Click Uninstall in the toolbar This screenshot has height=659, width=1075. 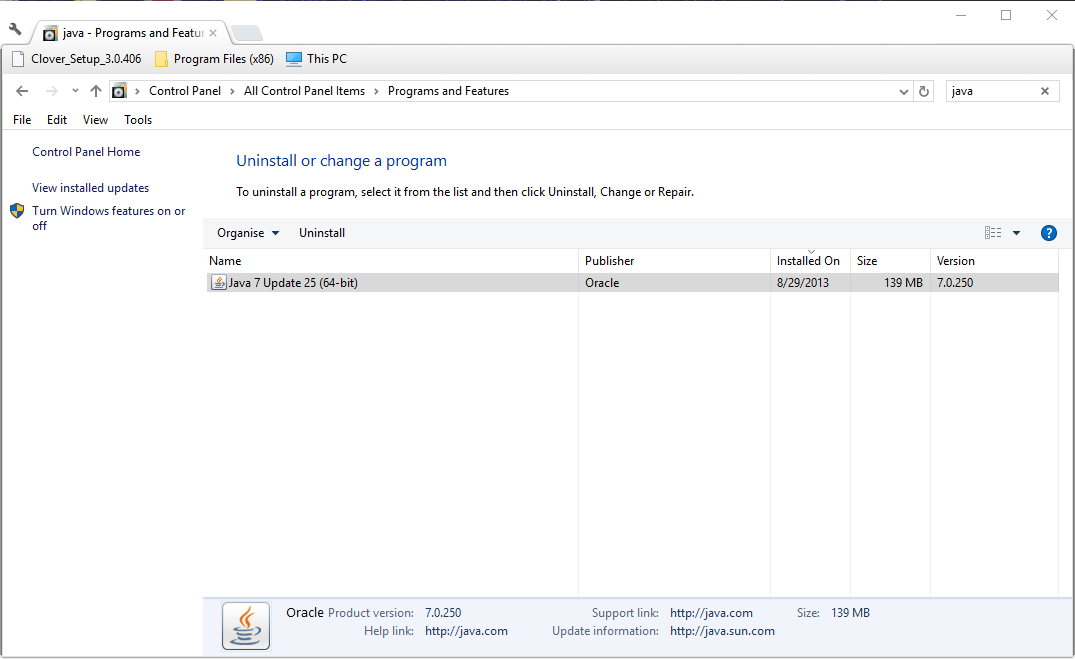[x=322, y=233]
